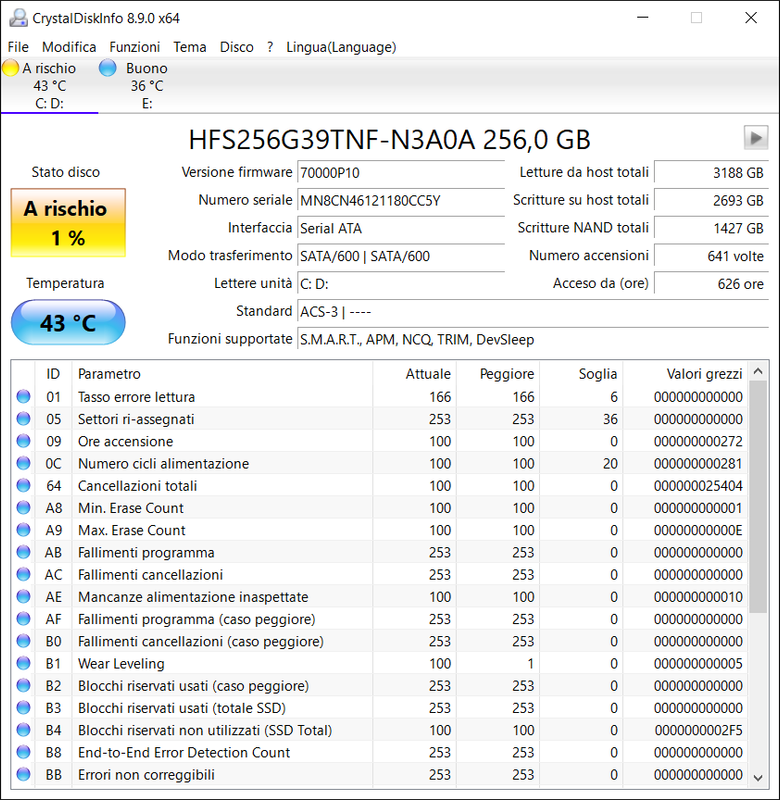Screen dimensions: 780x800
Task: Click status dot for Max. Erase Count
Action: click(23, 530)
